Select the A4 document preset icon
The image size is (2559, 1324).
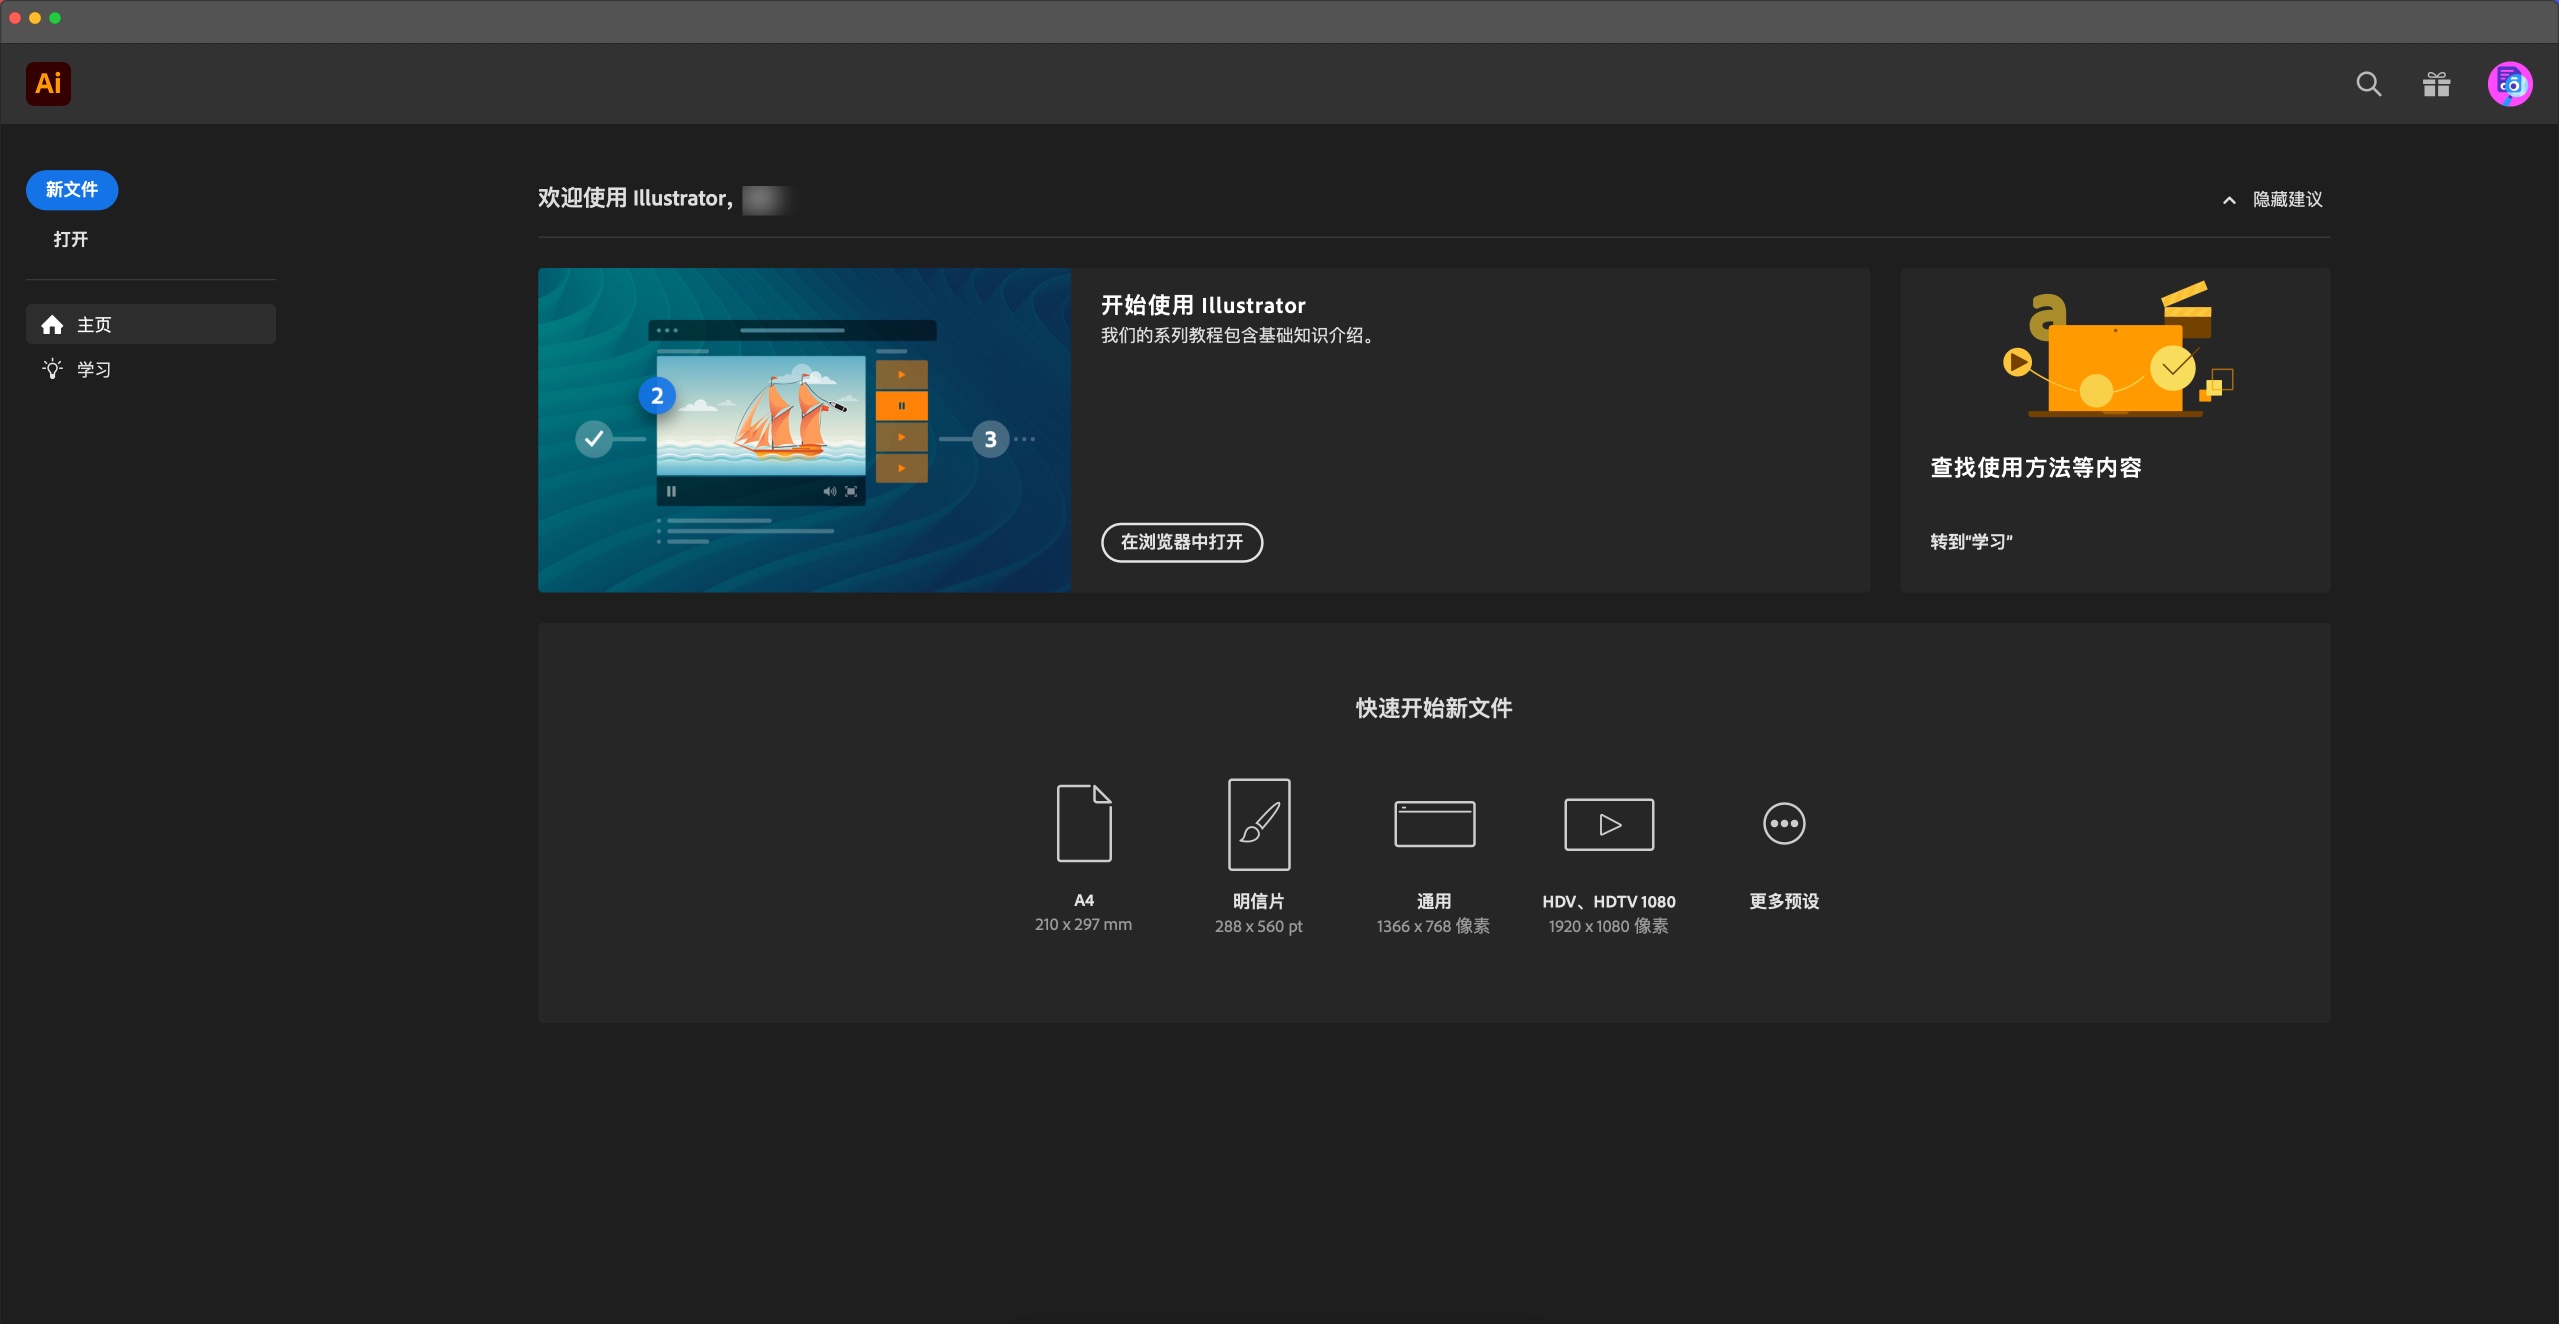point(1084,823)
